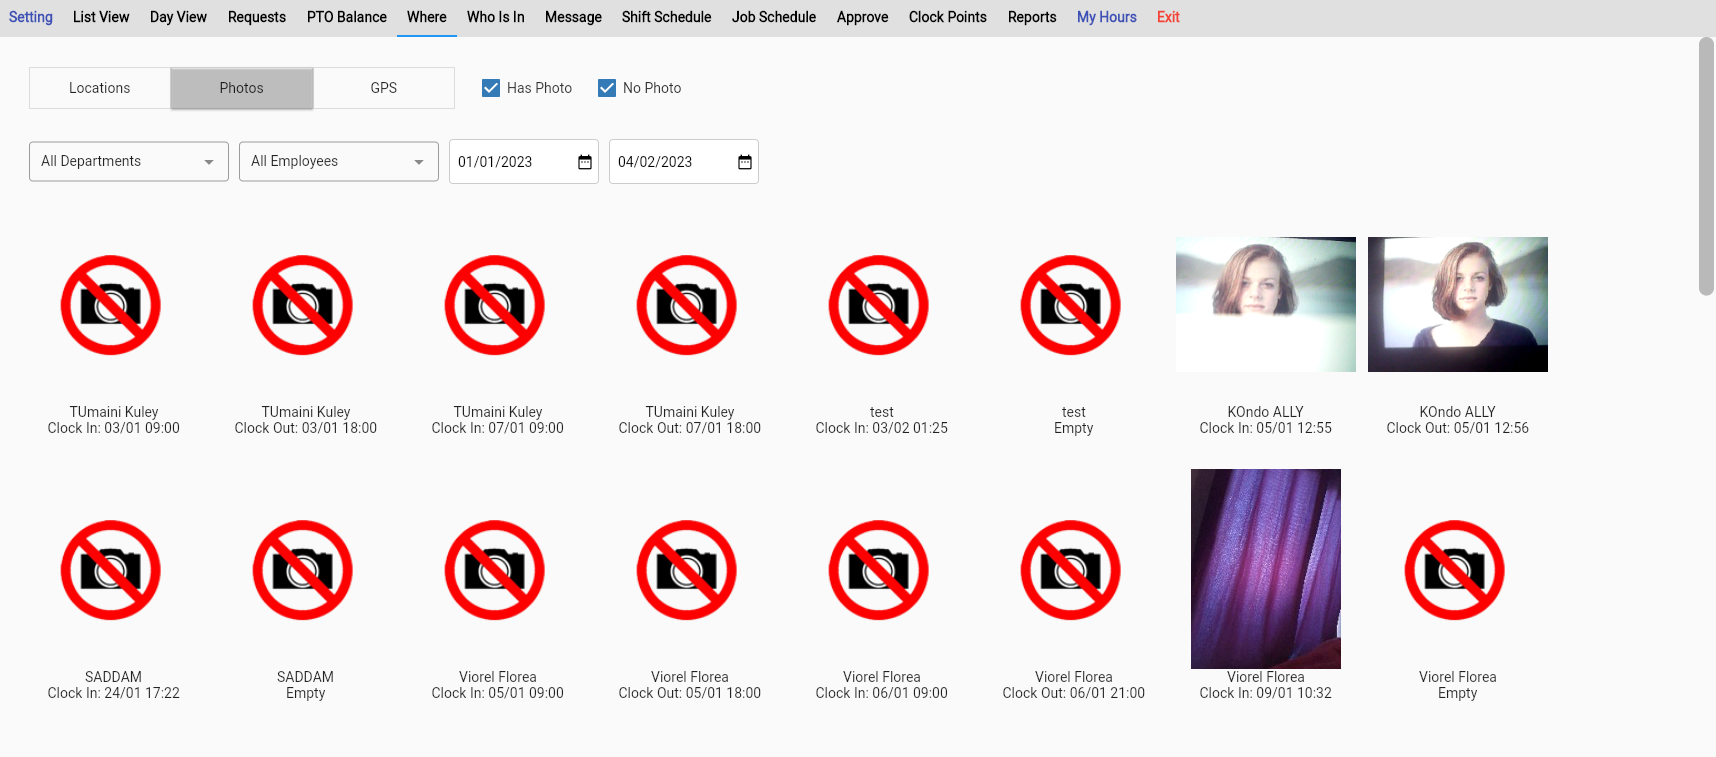Image resolution: width=1716 pixels, height=757 pixels.
Task: Click no-photo icon for TUmaini Kuley Clock Out 03/01 18:00
Action: tap(303, 305)
